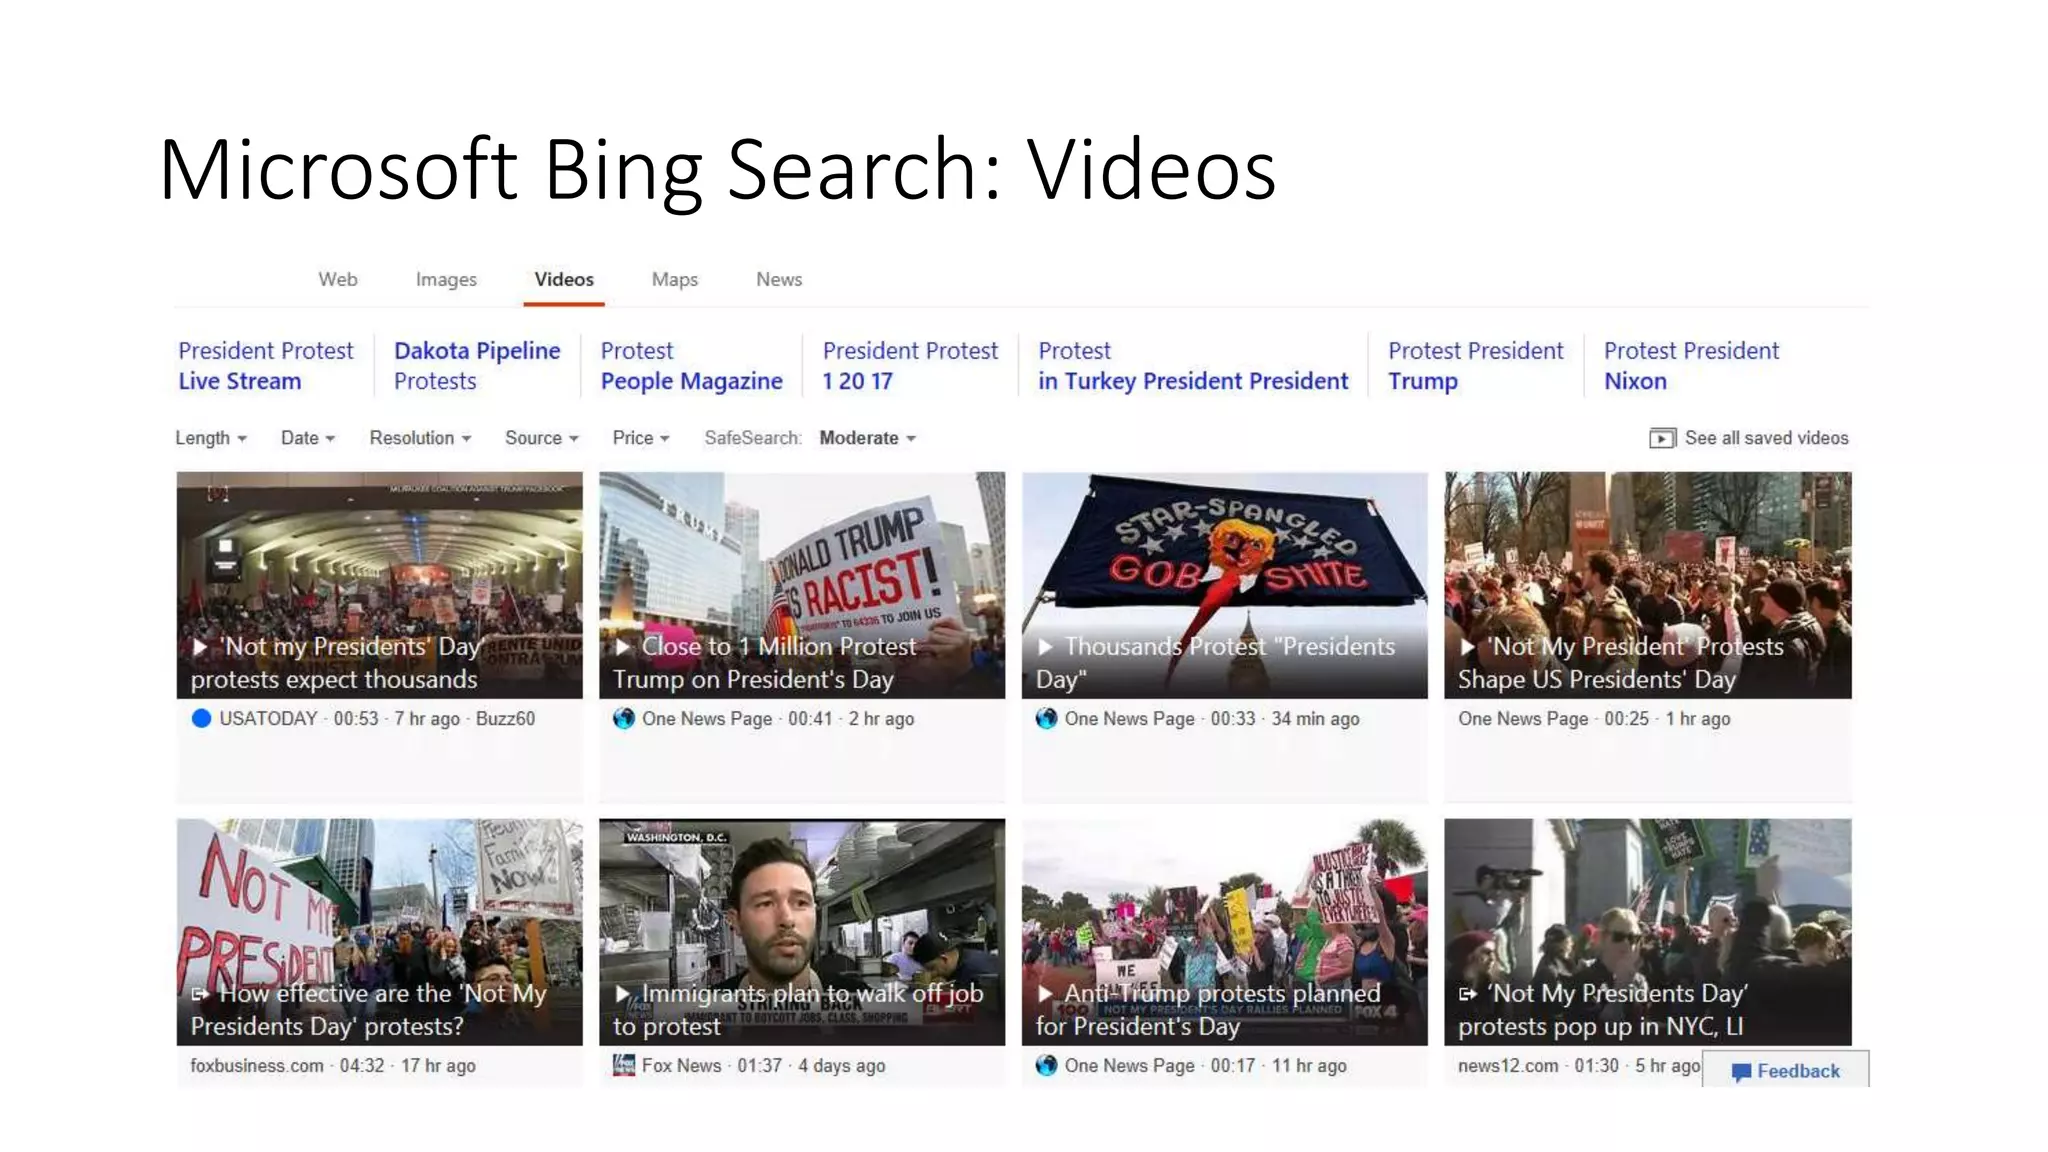The height and width of the screenshot is (1152, 2048).
Task: Click play arrow on Close to 1 Million video
Action: [x=623, y=647]
